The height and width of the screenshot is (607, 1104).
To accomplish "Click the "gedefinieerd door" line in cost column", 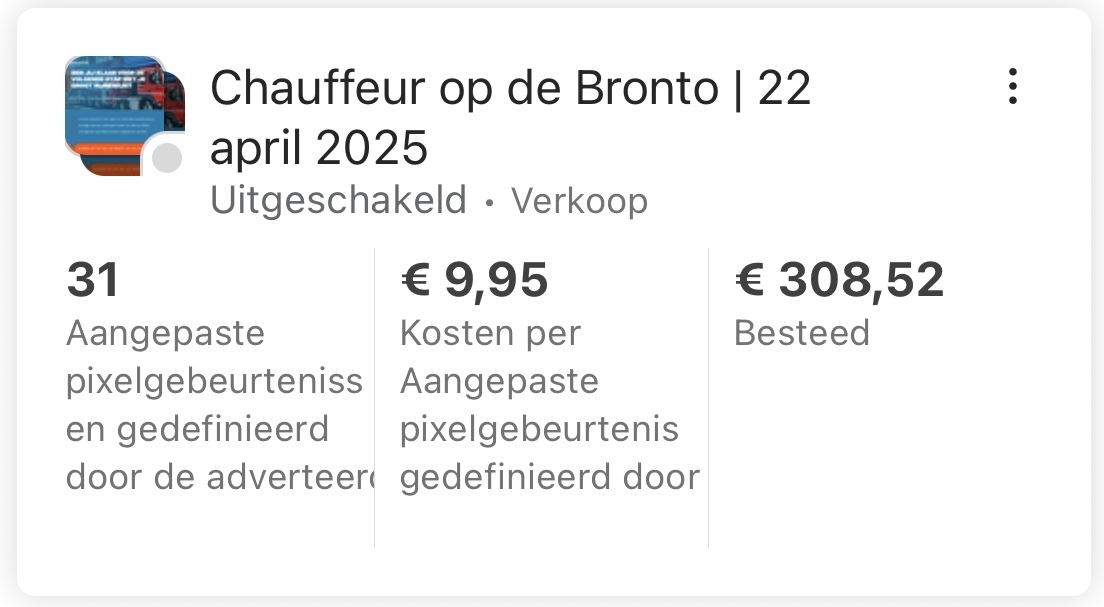I will (x=549, y=477).
